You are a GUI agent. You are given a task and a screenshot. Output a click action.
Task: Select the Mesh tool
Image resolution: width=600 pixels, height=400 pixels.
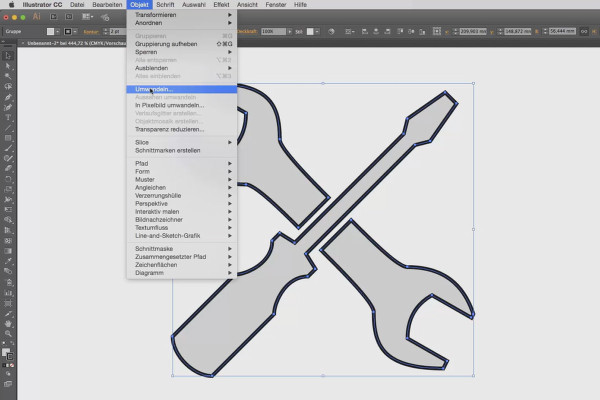(x=8, y=241)
